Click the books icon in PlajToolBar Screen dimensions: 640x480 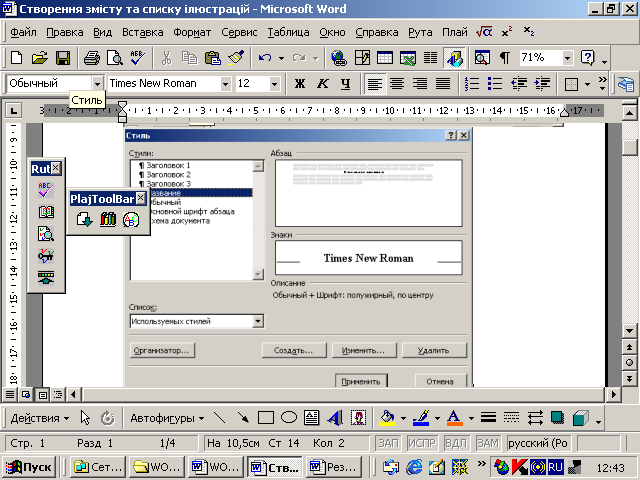coord(108,219)
